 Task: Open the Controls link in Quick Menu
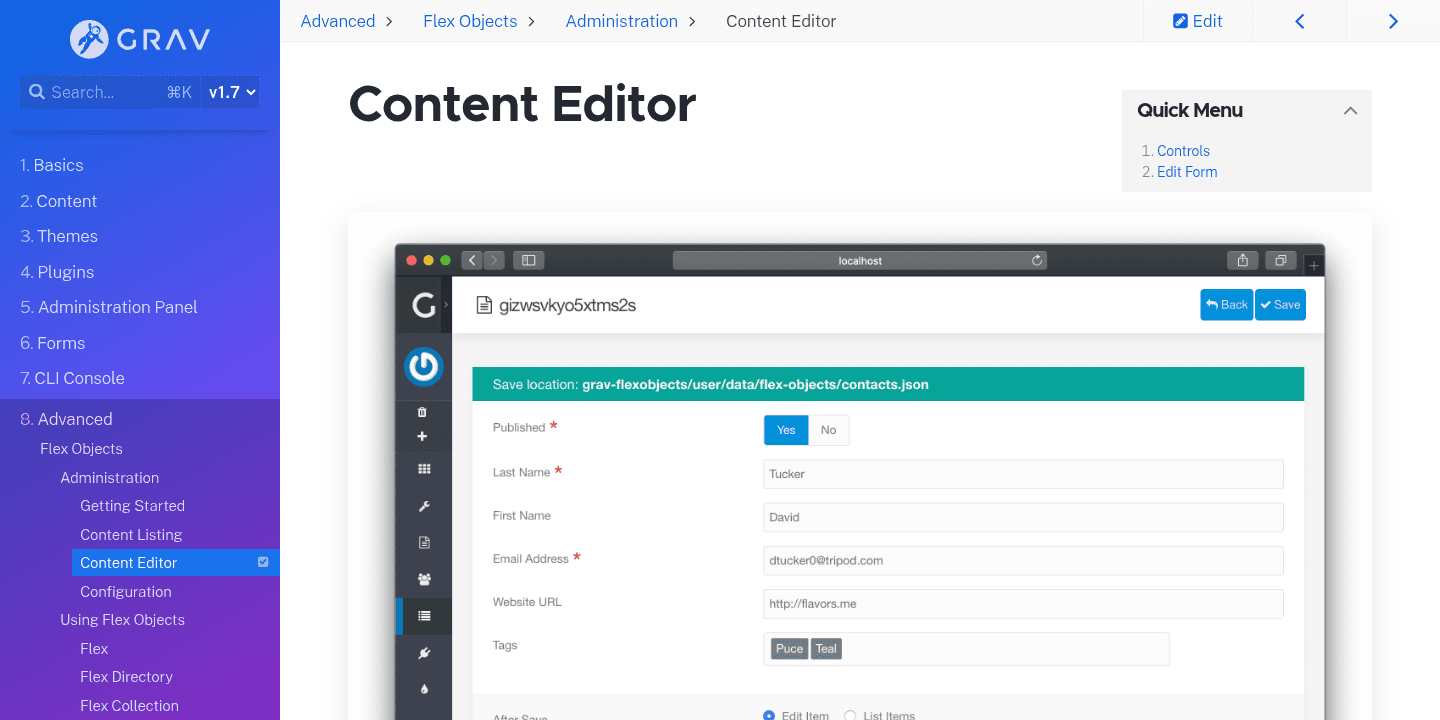[1183, 150]
